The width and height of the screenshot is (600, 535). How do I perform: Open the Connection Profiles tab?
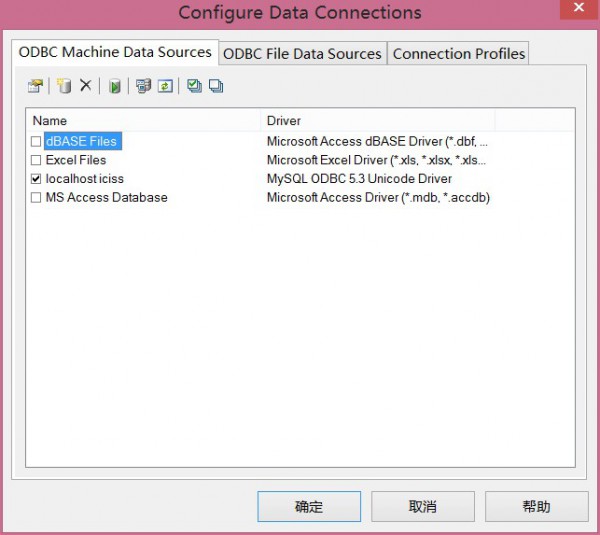click(x=458, y=54)
